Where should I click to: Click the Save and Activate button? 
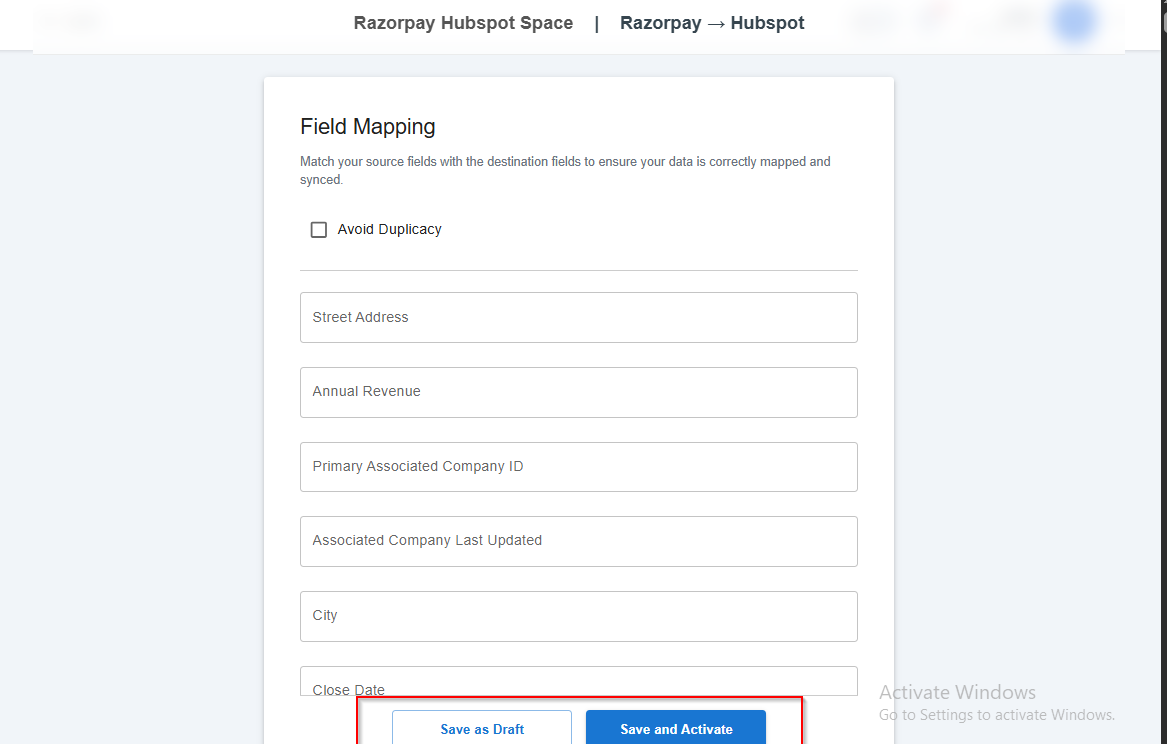click(676, 728)
